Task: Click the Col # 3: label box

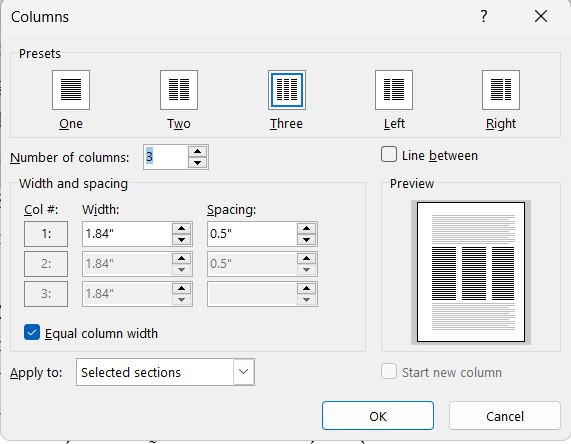Action: tap(46, 294)
